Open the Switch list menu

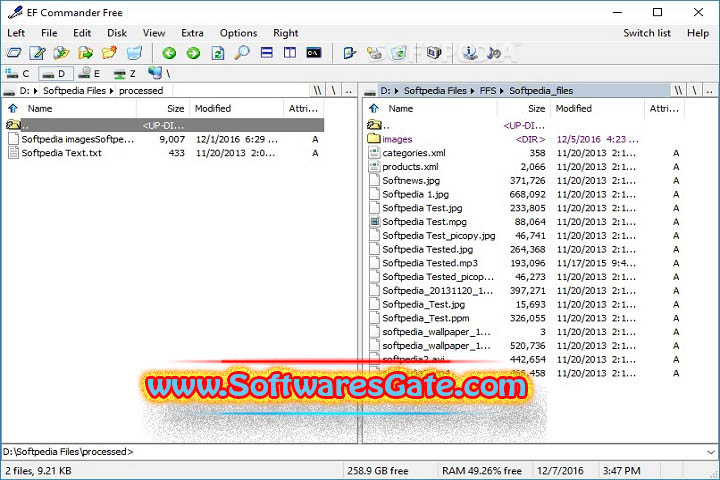click(647, 33)
